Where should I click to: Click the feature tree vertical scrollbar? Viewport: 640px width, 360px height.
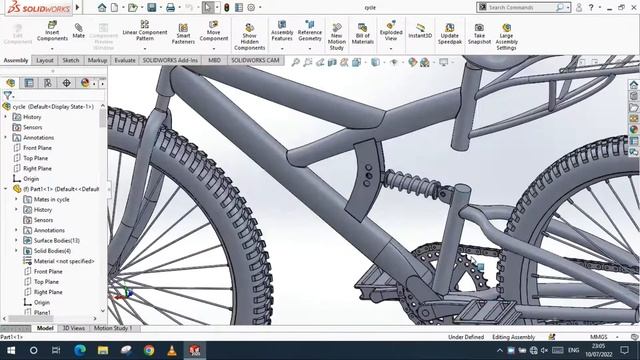click(102, 118)
